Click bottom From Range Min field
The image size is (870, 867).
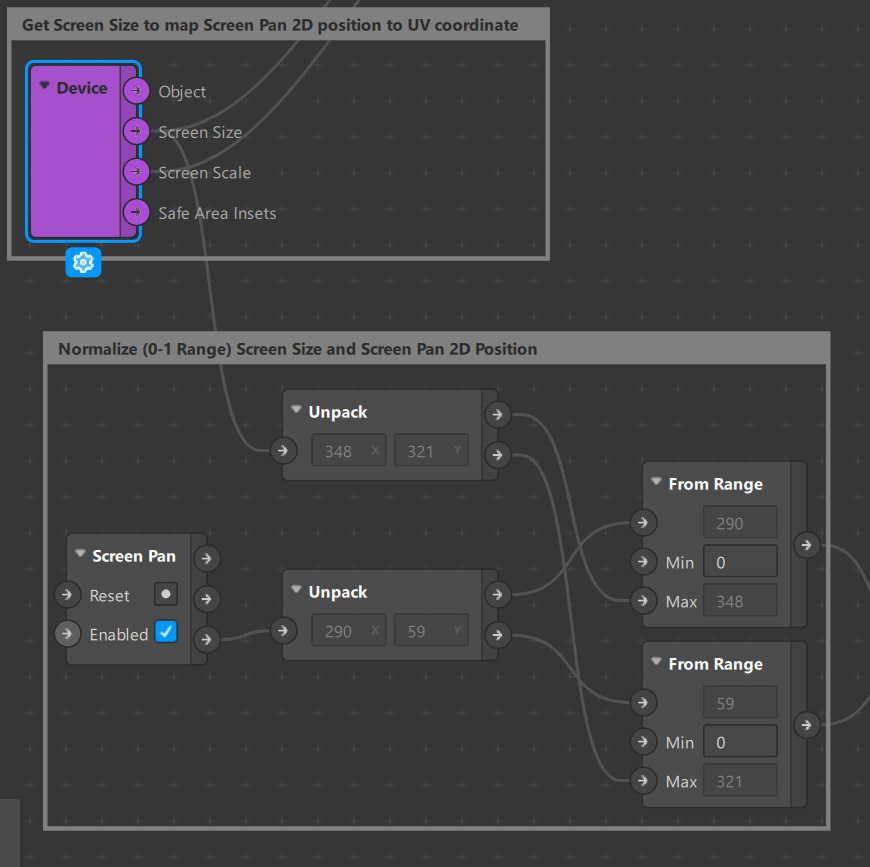740,741
